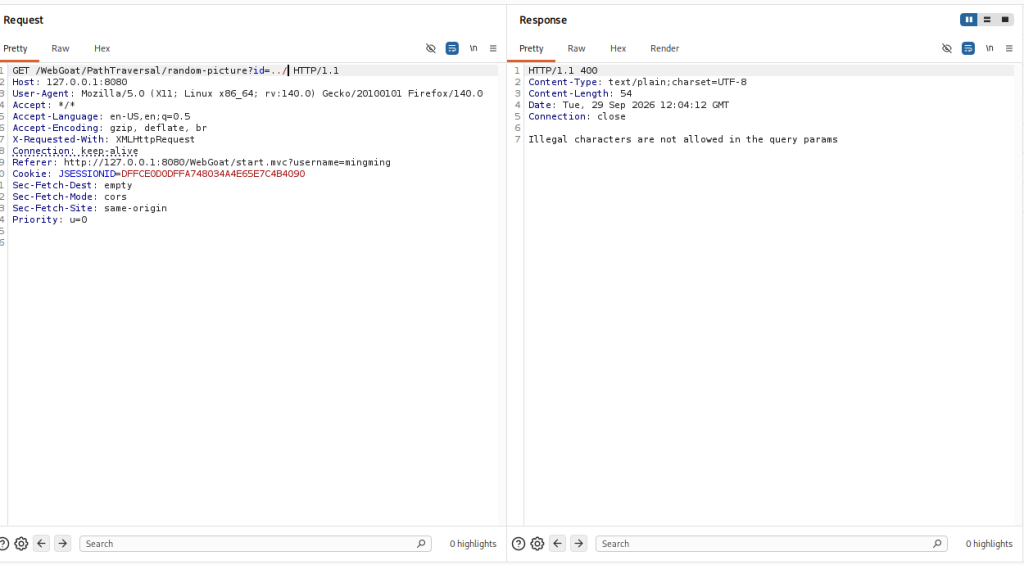This screenshot has width=1024, height=565.
Task: Click the Referer header URL
Action: pyautogui.click(x=227, y=162)
